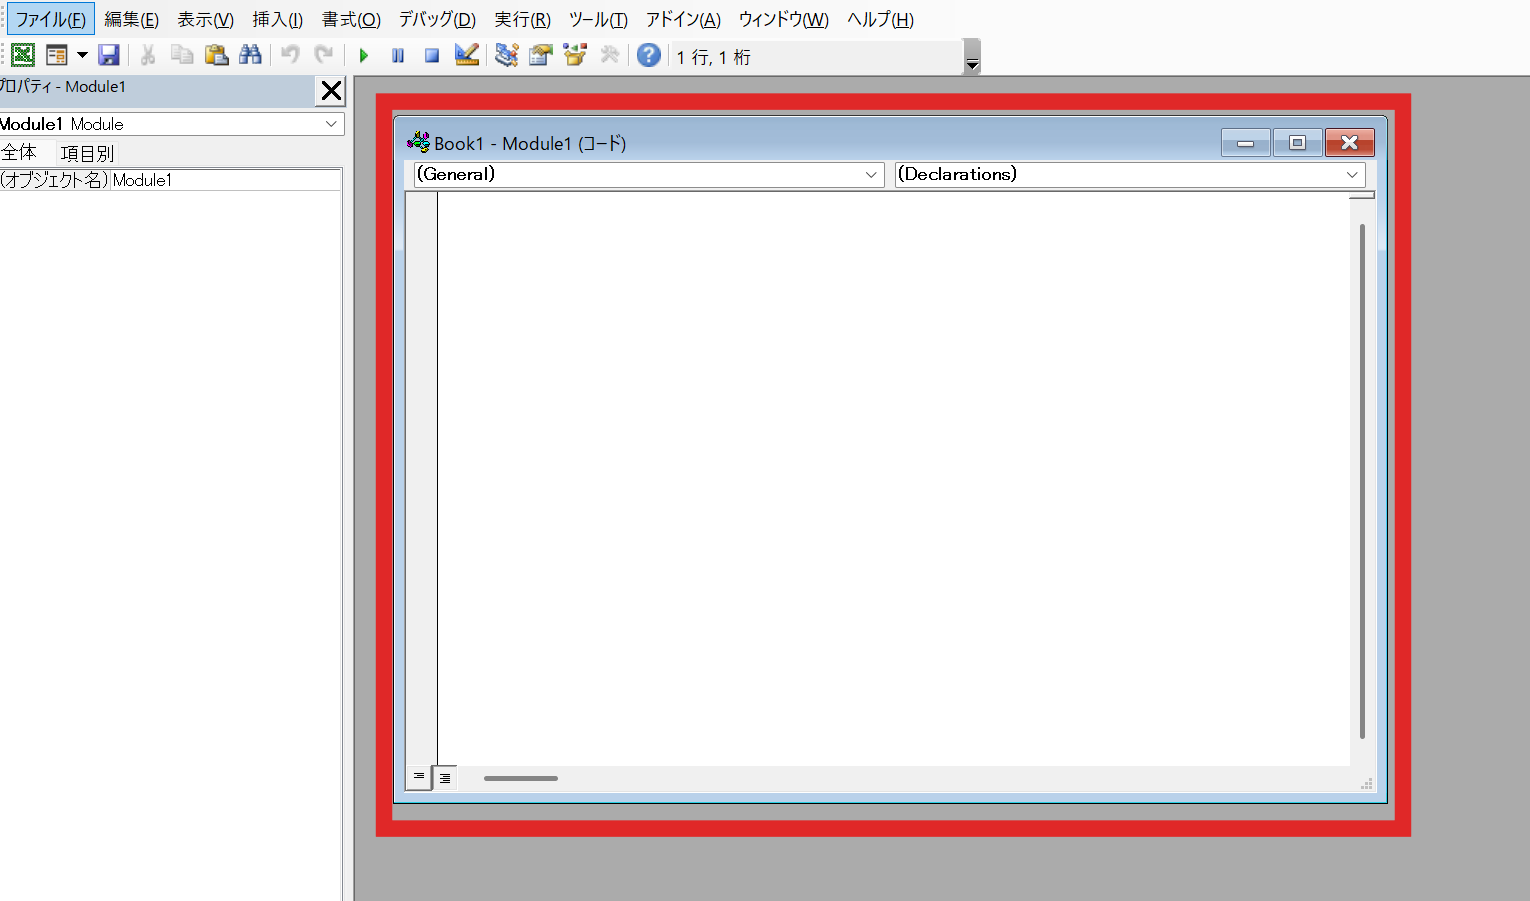Open the Module1 Module properties dropdown
The width and height of the screenshot is (1530, 901).
tap(331, 124)
